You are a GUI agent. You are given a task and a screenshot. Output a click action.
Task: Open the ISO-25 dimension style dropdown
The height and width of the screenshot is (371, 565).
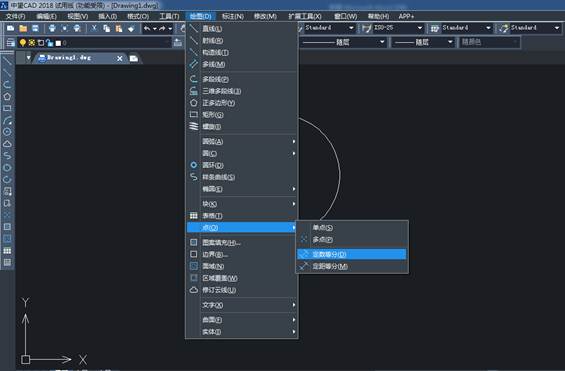(398, 28)
